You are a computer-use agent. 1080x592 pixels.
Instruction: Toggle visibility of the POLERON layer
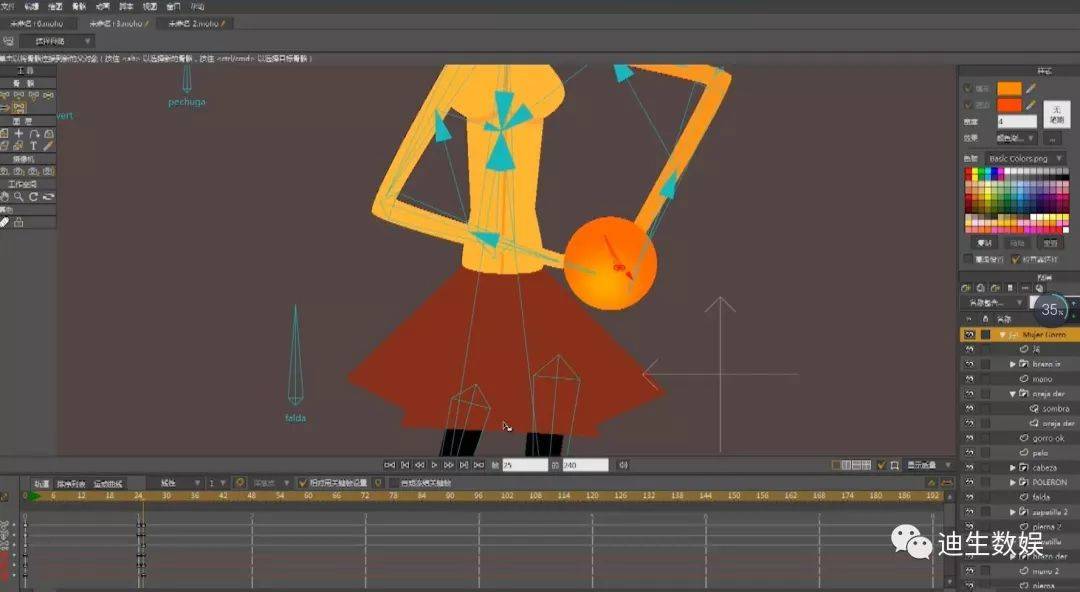point(969,482)
